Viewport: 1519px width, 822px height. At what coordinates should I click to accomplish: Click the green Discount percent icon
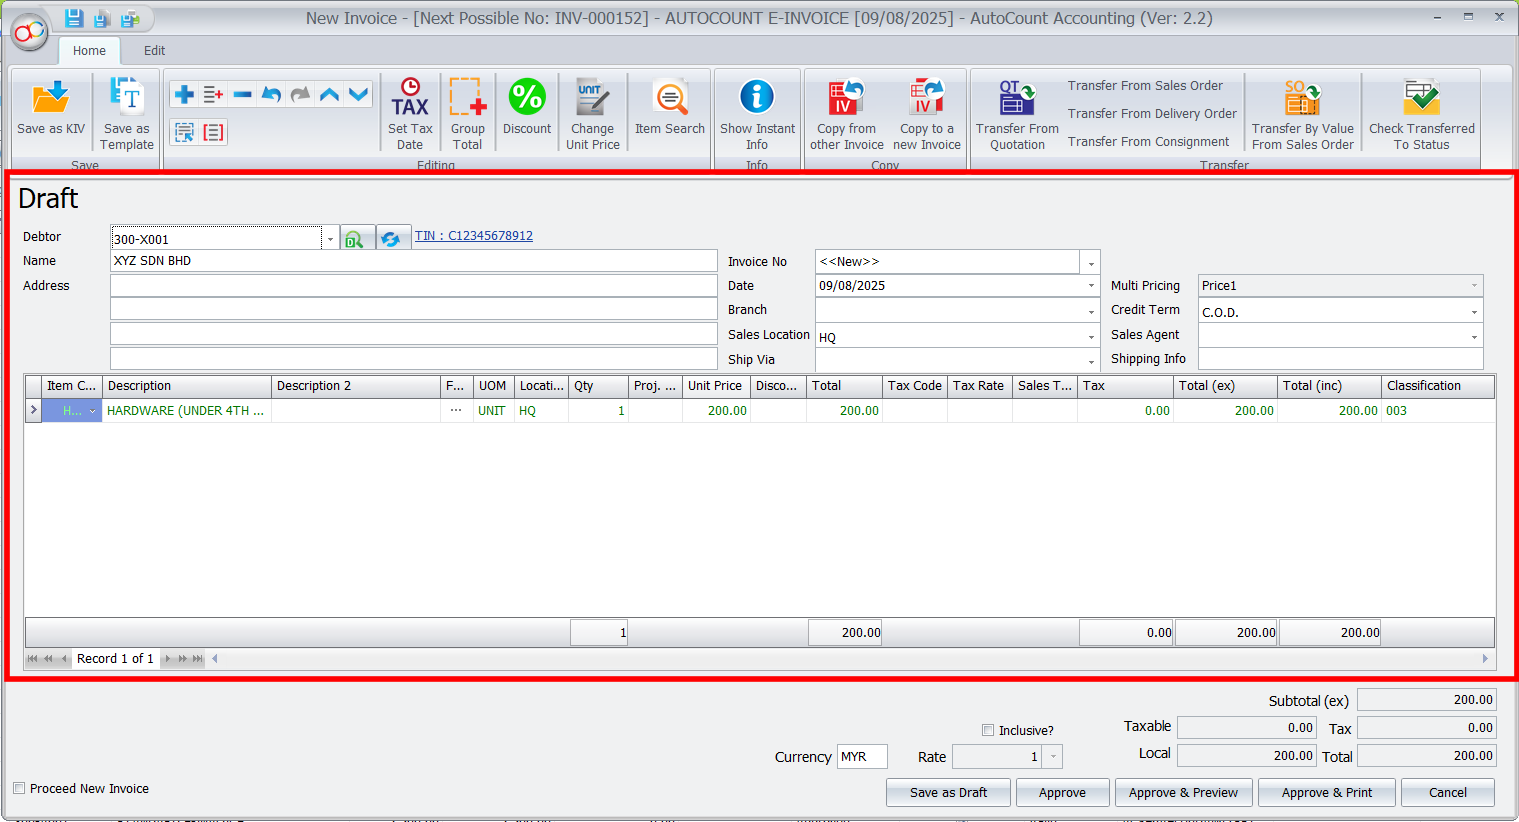527,98
